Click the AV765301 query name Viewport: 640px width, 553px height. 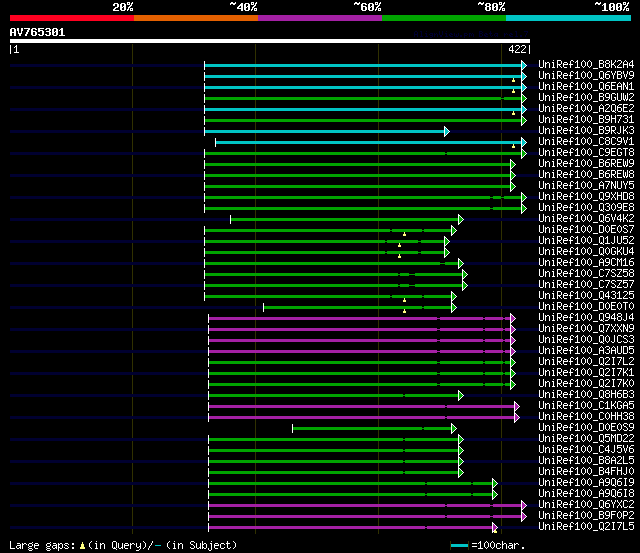click(x=37, y=32)
